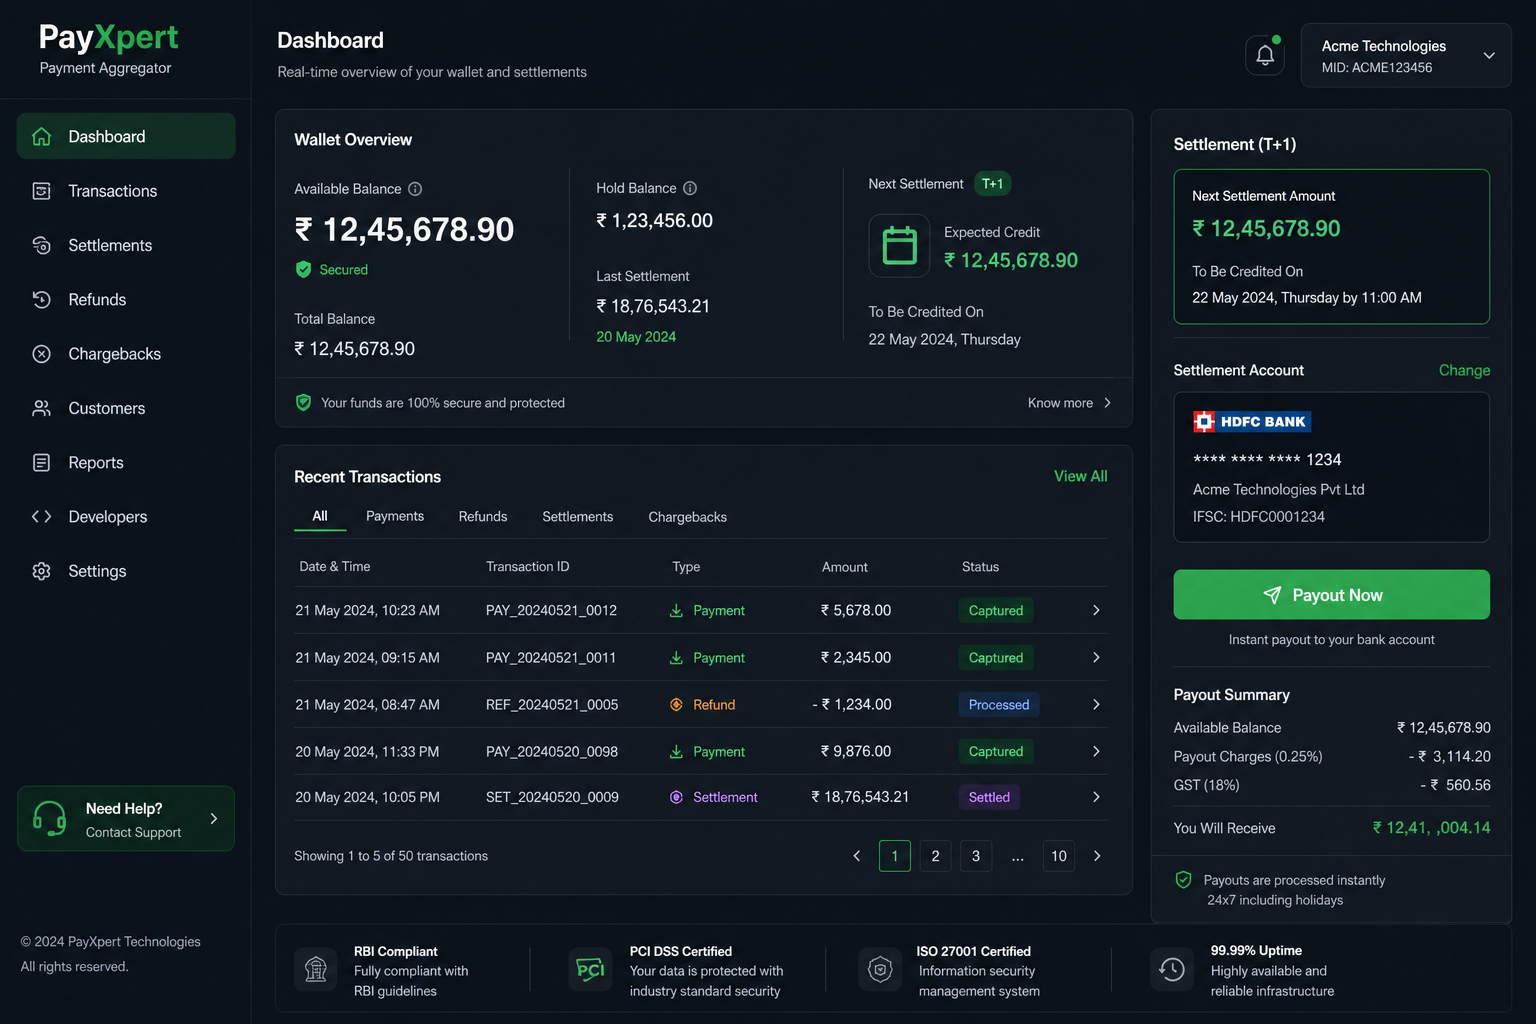Click the Captured status of PAY_20240520_0098
Image resolution: width=1536 pixels, height=1024 pixels.
[996, 751]
